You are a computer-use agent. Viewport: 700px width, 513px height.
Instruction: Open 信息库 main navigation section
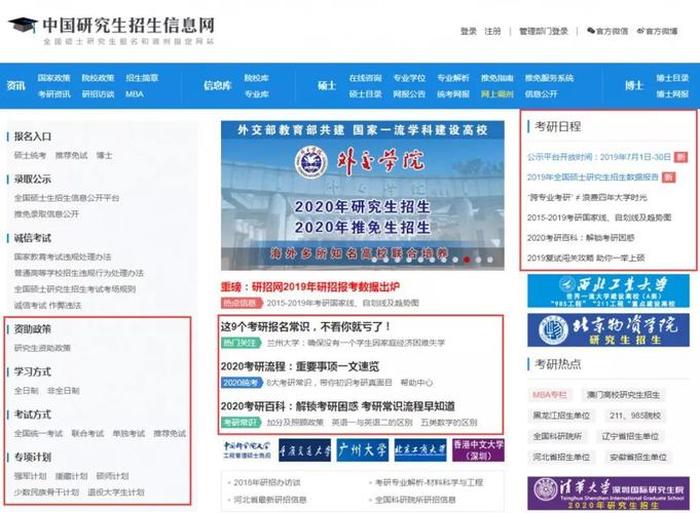coord(217,85)
